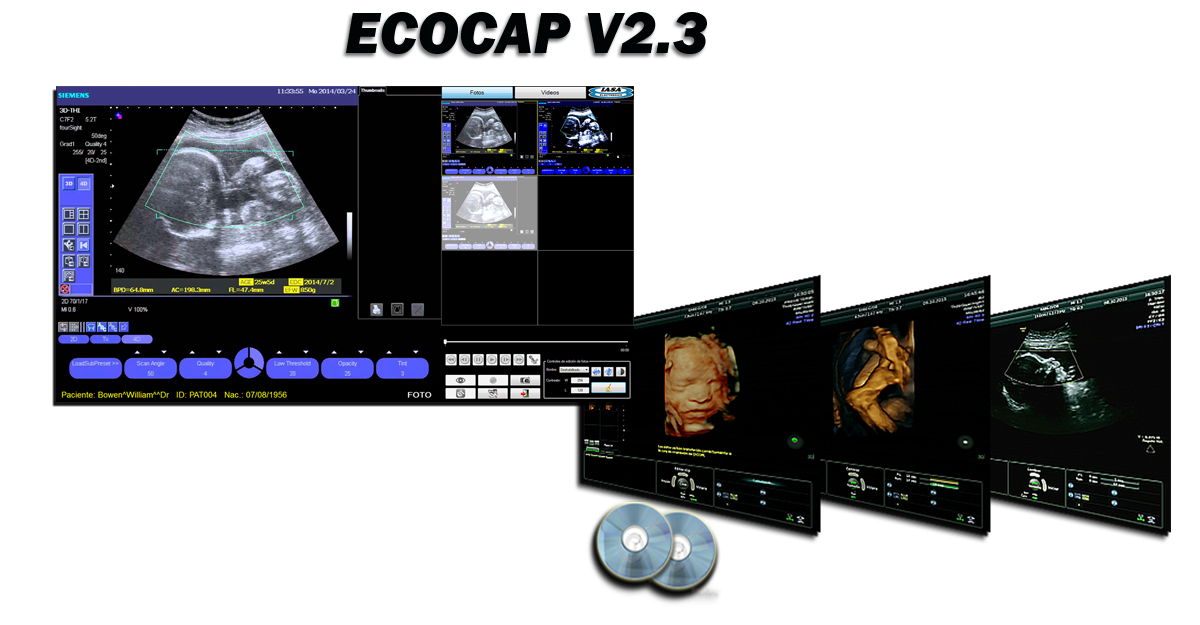
Task: Increase Scan Angle with up arrow
Action: point(137,352)
